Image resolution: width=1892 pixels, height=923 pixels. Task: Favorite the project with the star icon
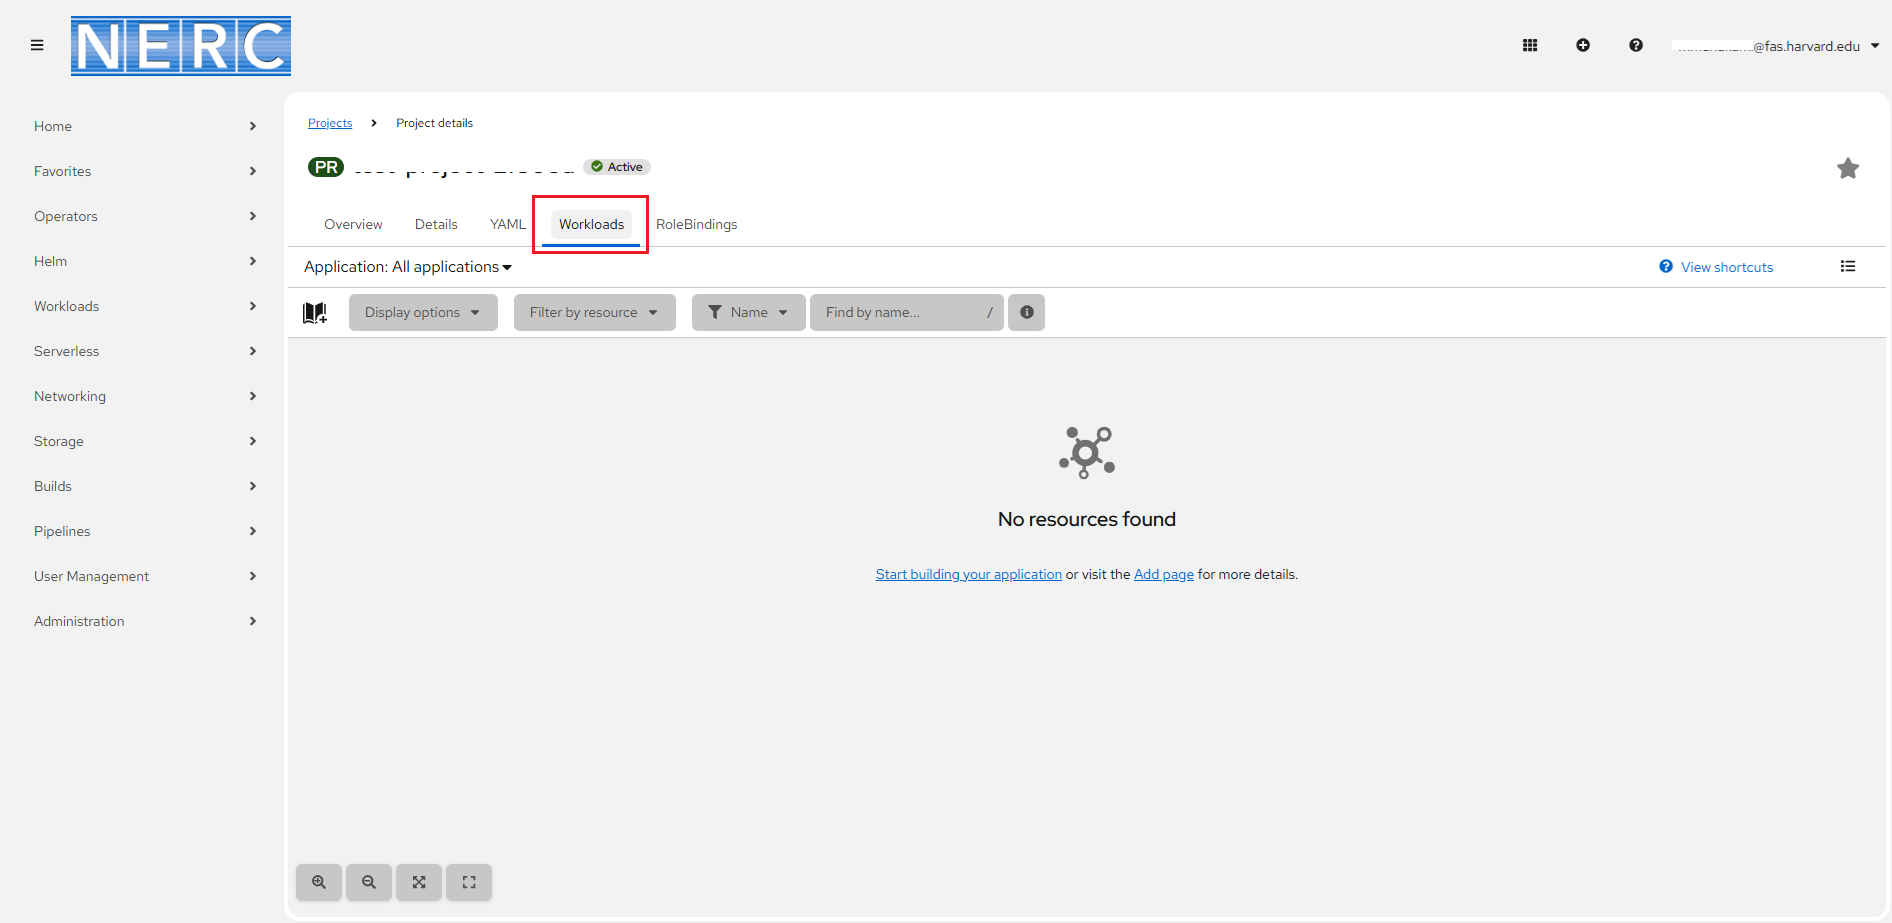coord(1847,169)
